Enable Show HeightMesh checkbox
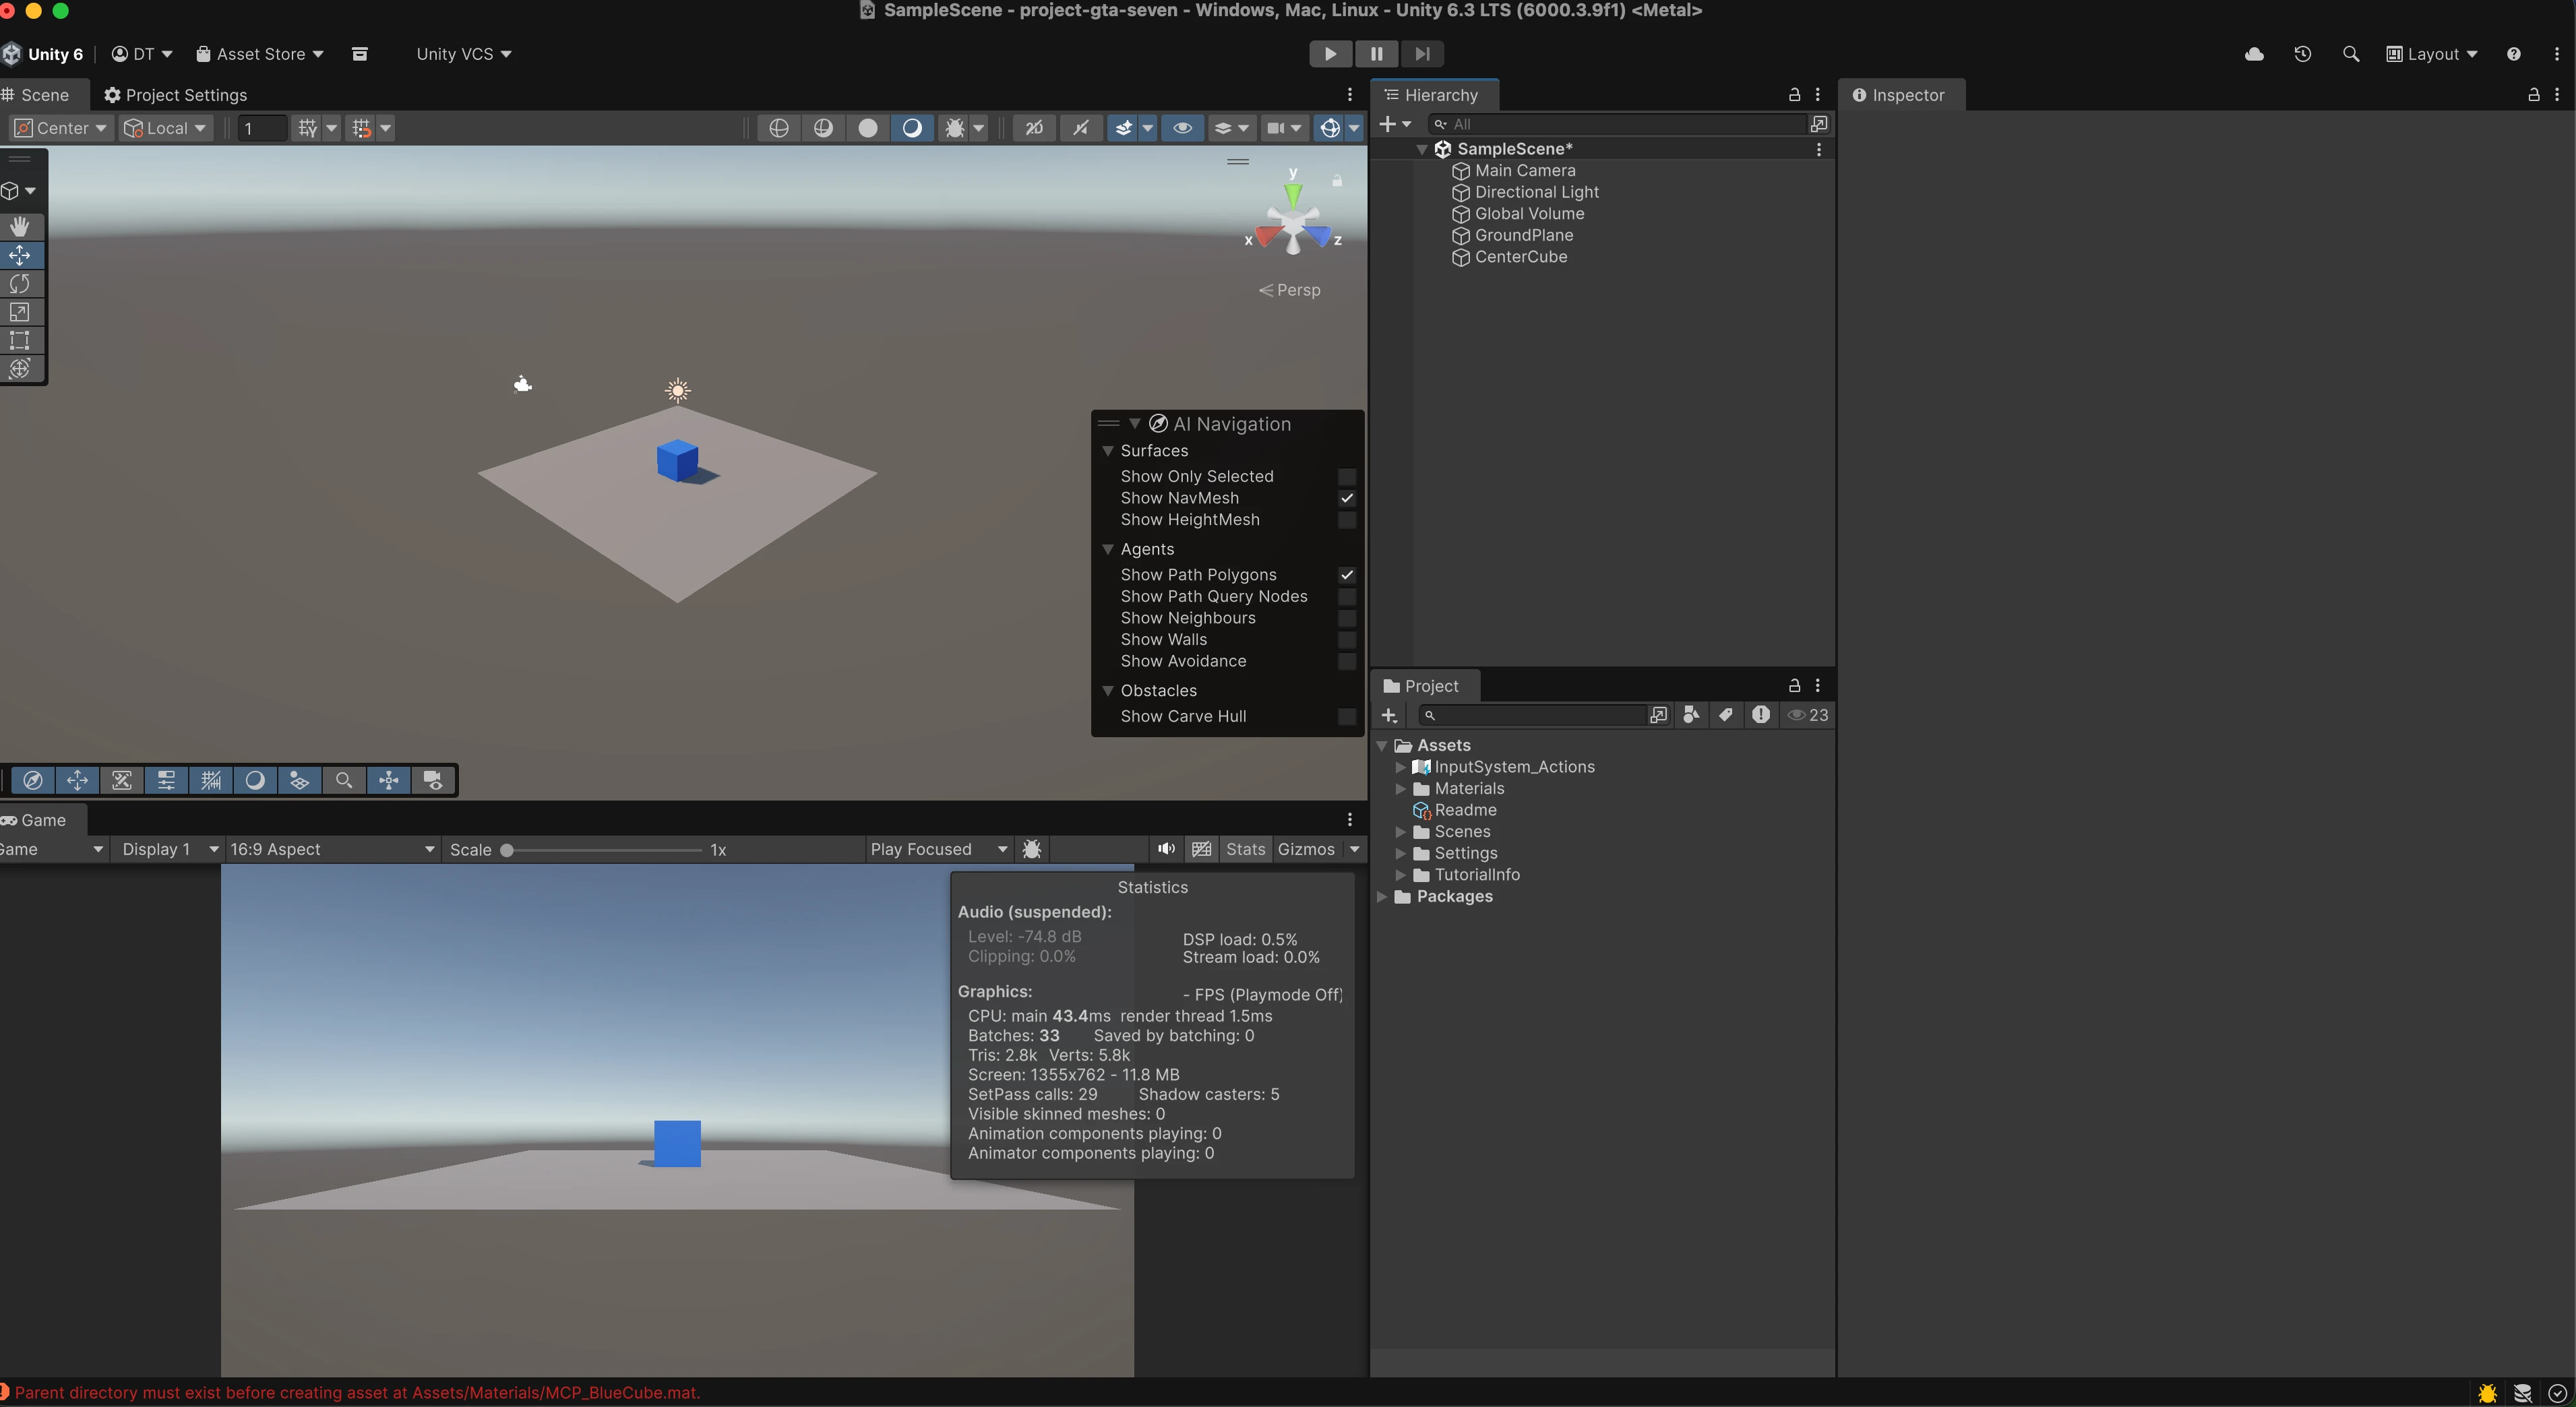Screen dimensions: 2576x1407 1347,520
